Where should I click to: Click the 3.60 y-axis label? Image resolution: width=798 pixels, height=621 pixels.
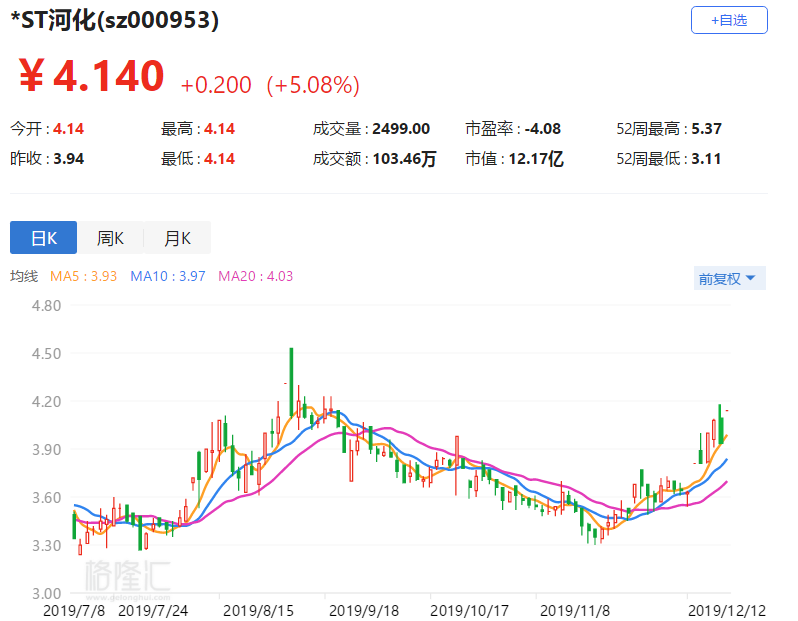[x=46, y=497]
